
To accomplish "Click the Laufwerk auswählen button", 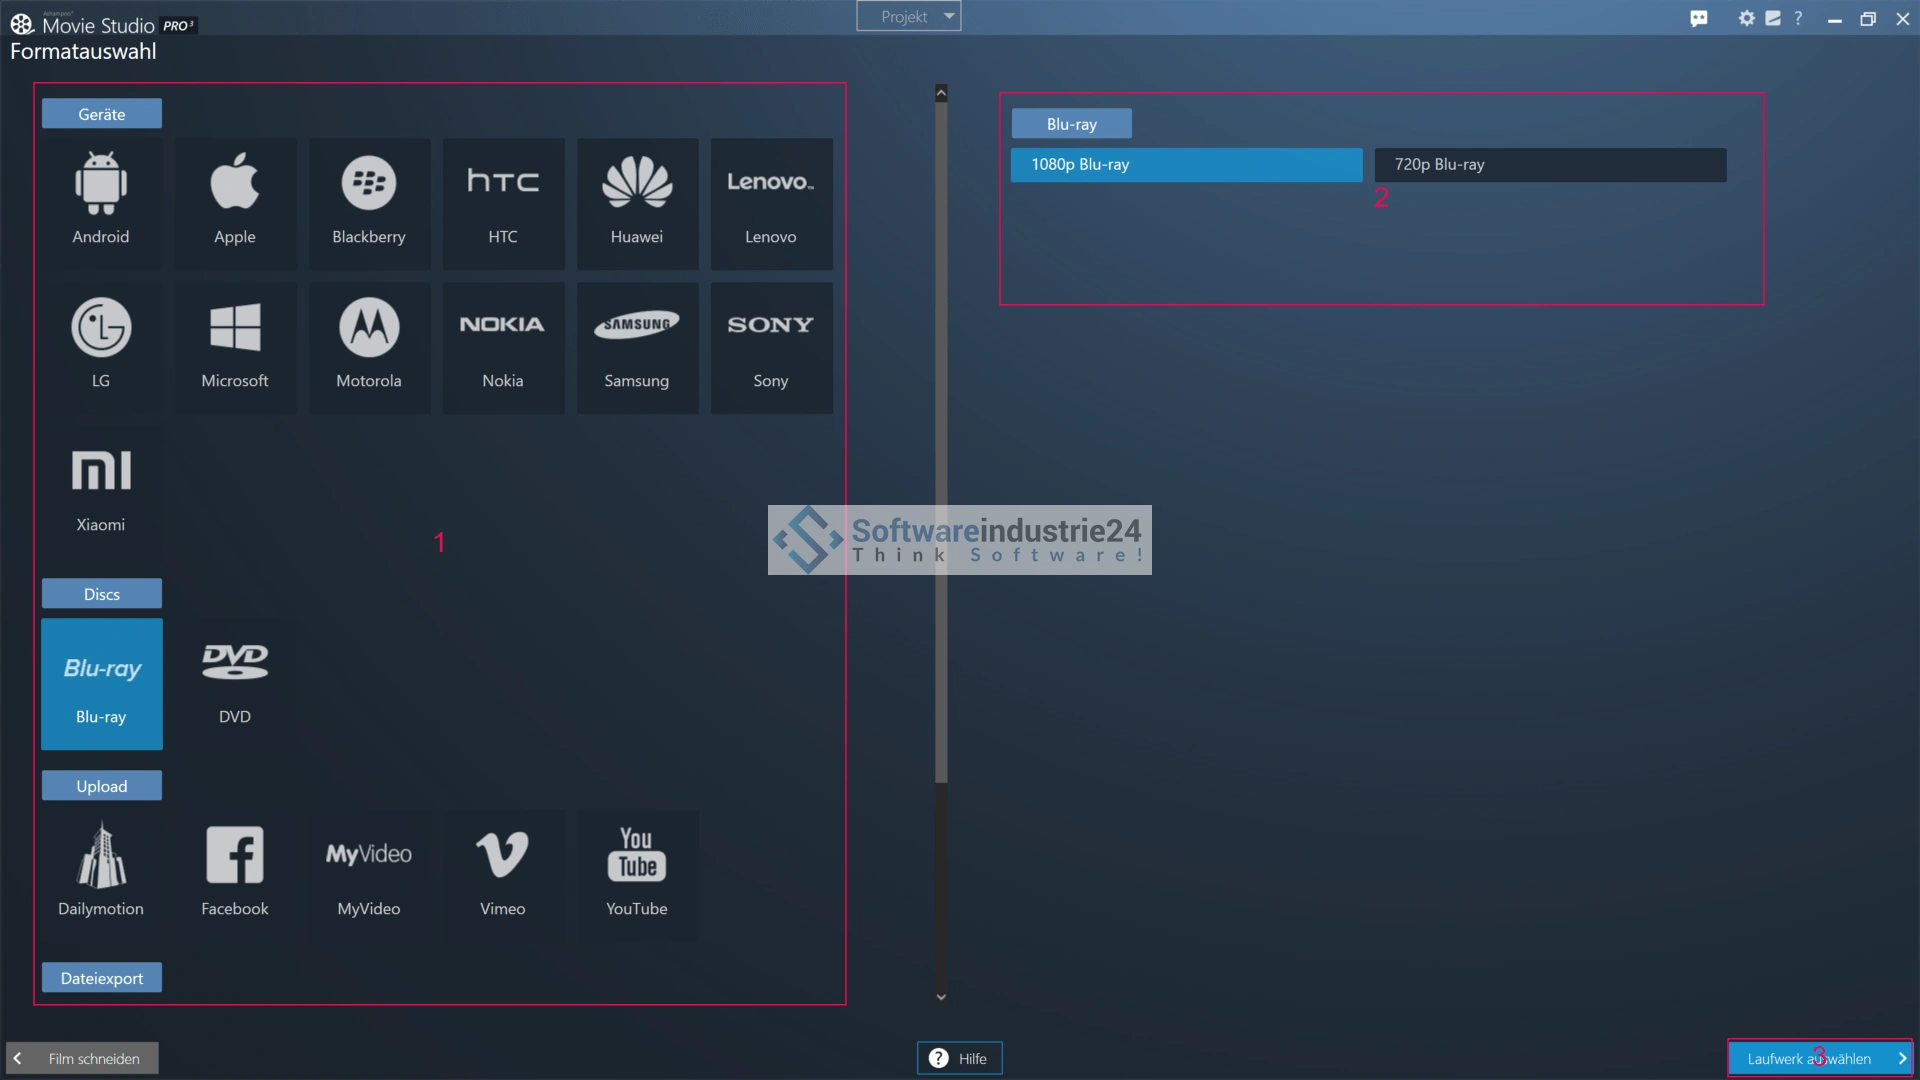I will (1820, 1058).
